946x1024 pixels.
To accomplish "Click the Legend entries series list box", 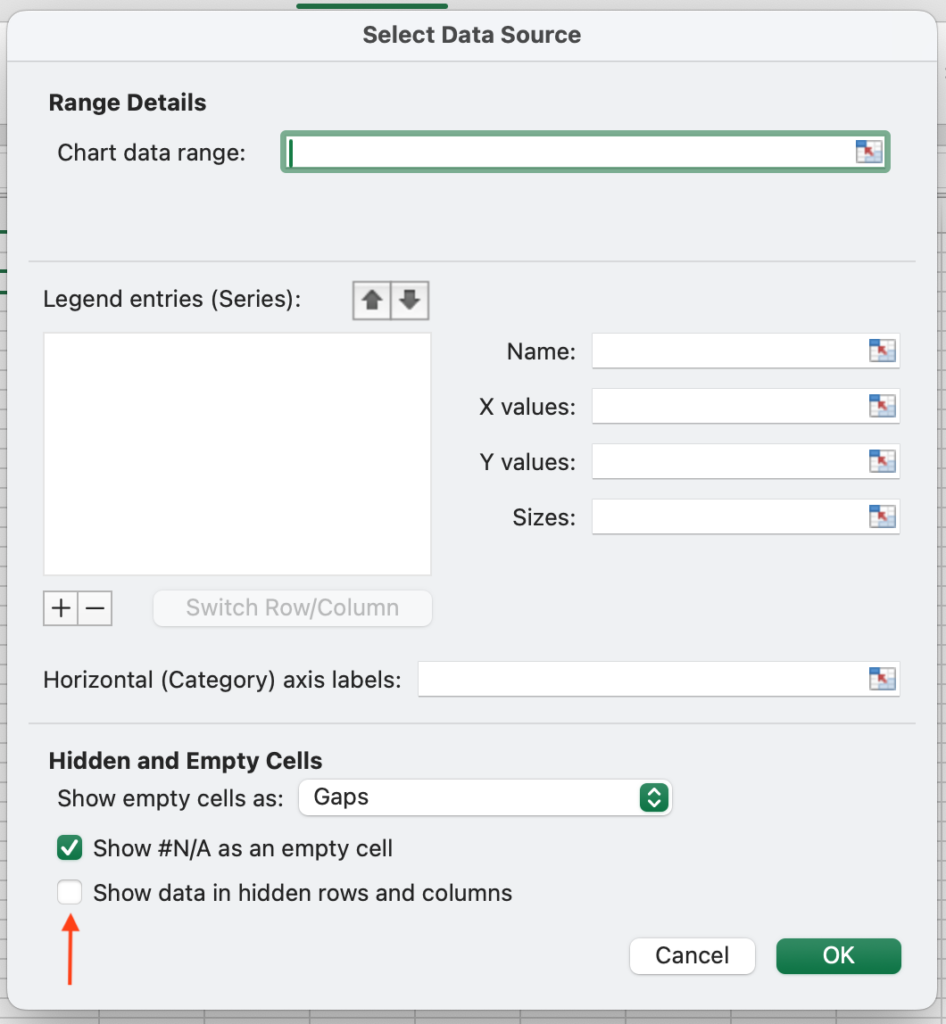I will [x=237, y=454].
